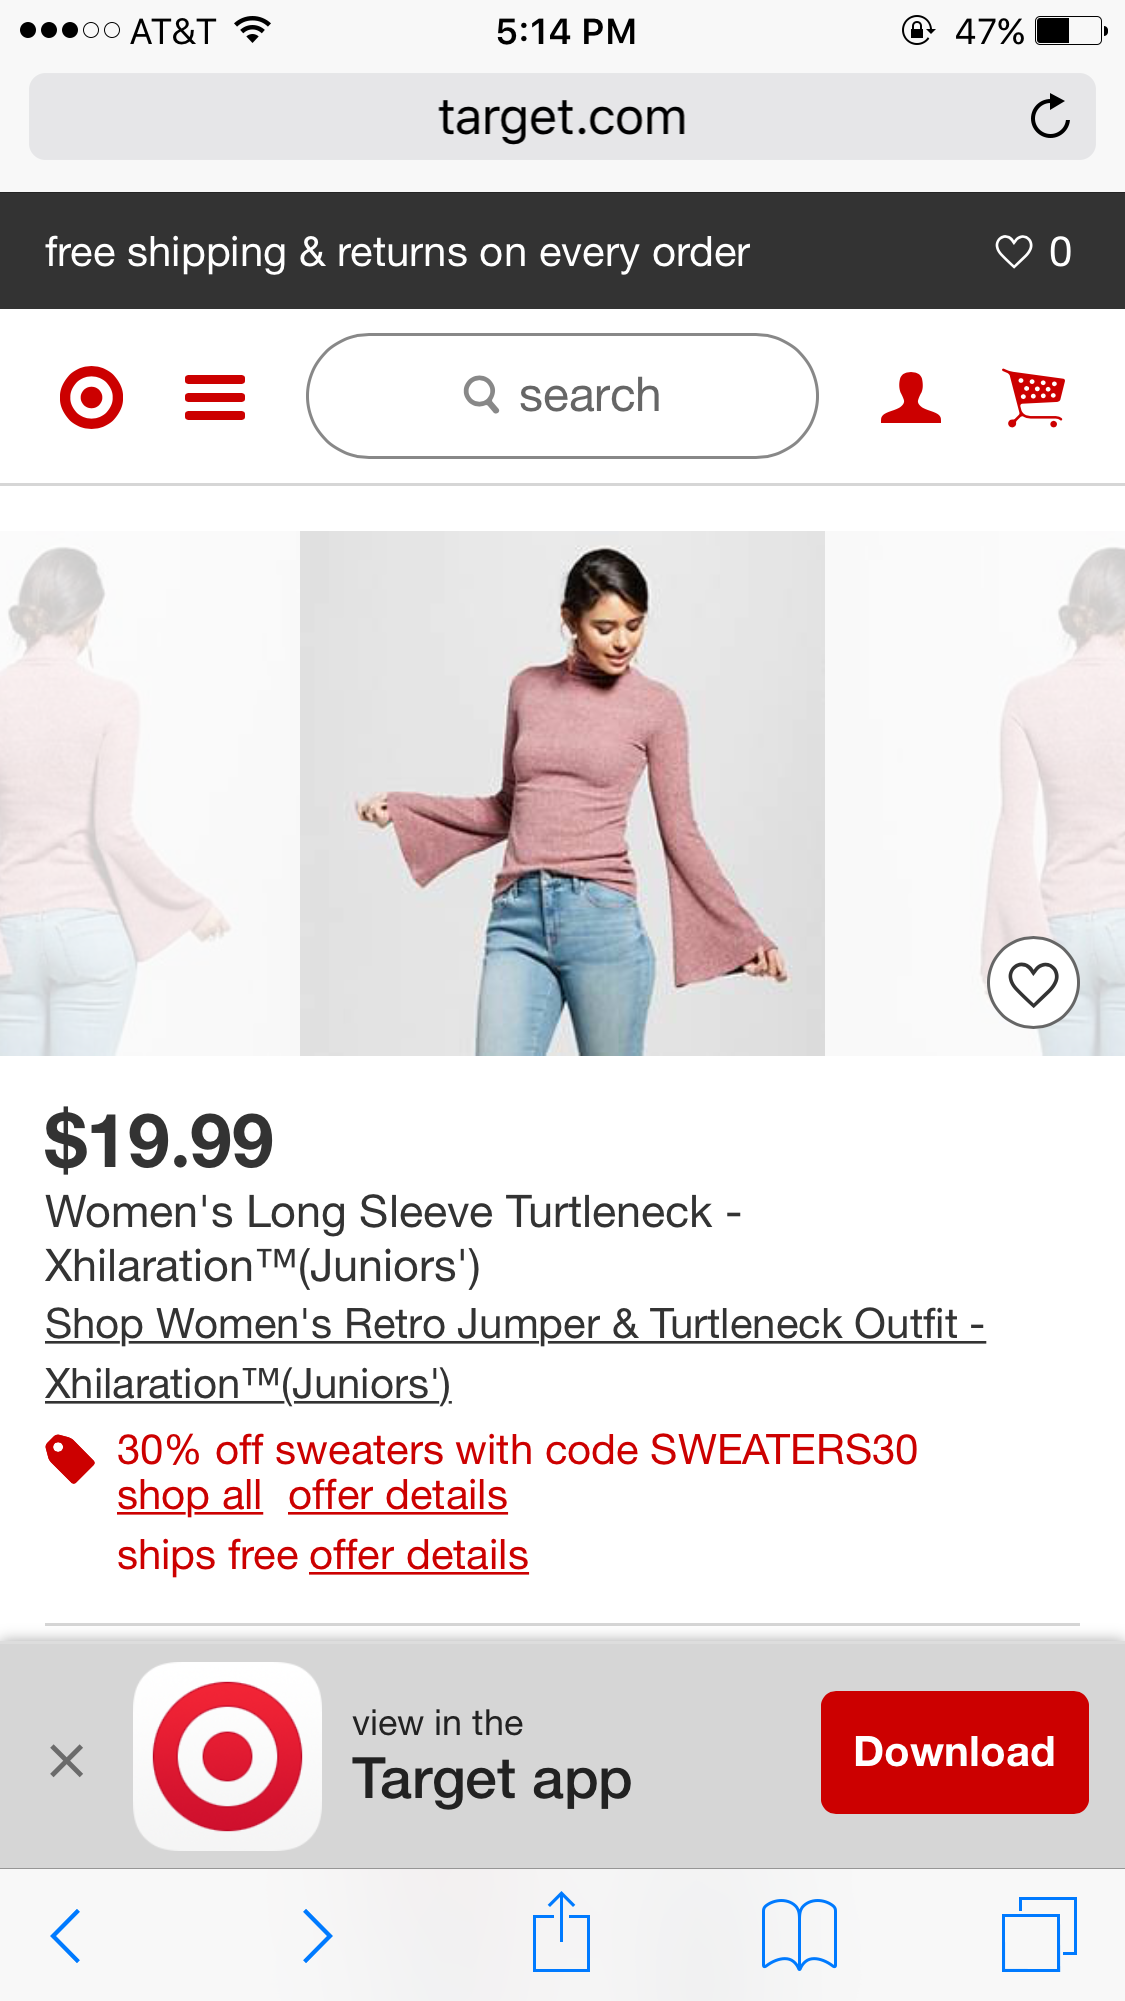View the center turtleneck product photo
This screenshot has width=1125, height=2001.
point(562,793)
